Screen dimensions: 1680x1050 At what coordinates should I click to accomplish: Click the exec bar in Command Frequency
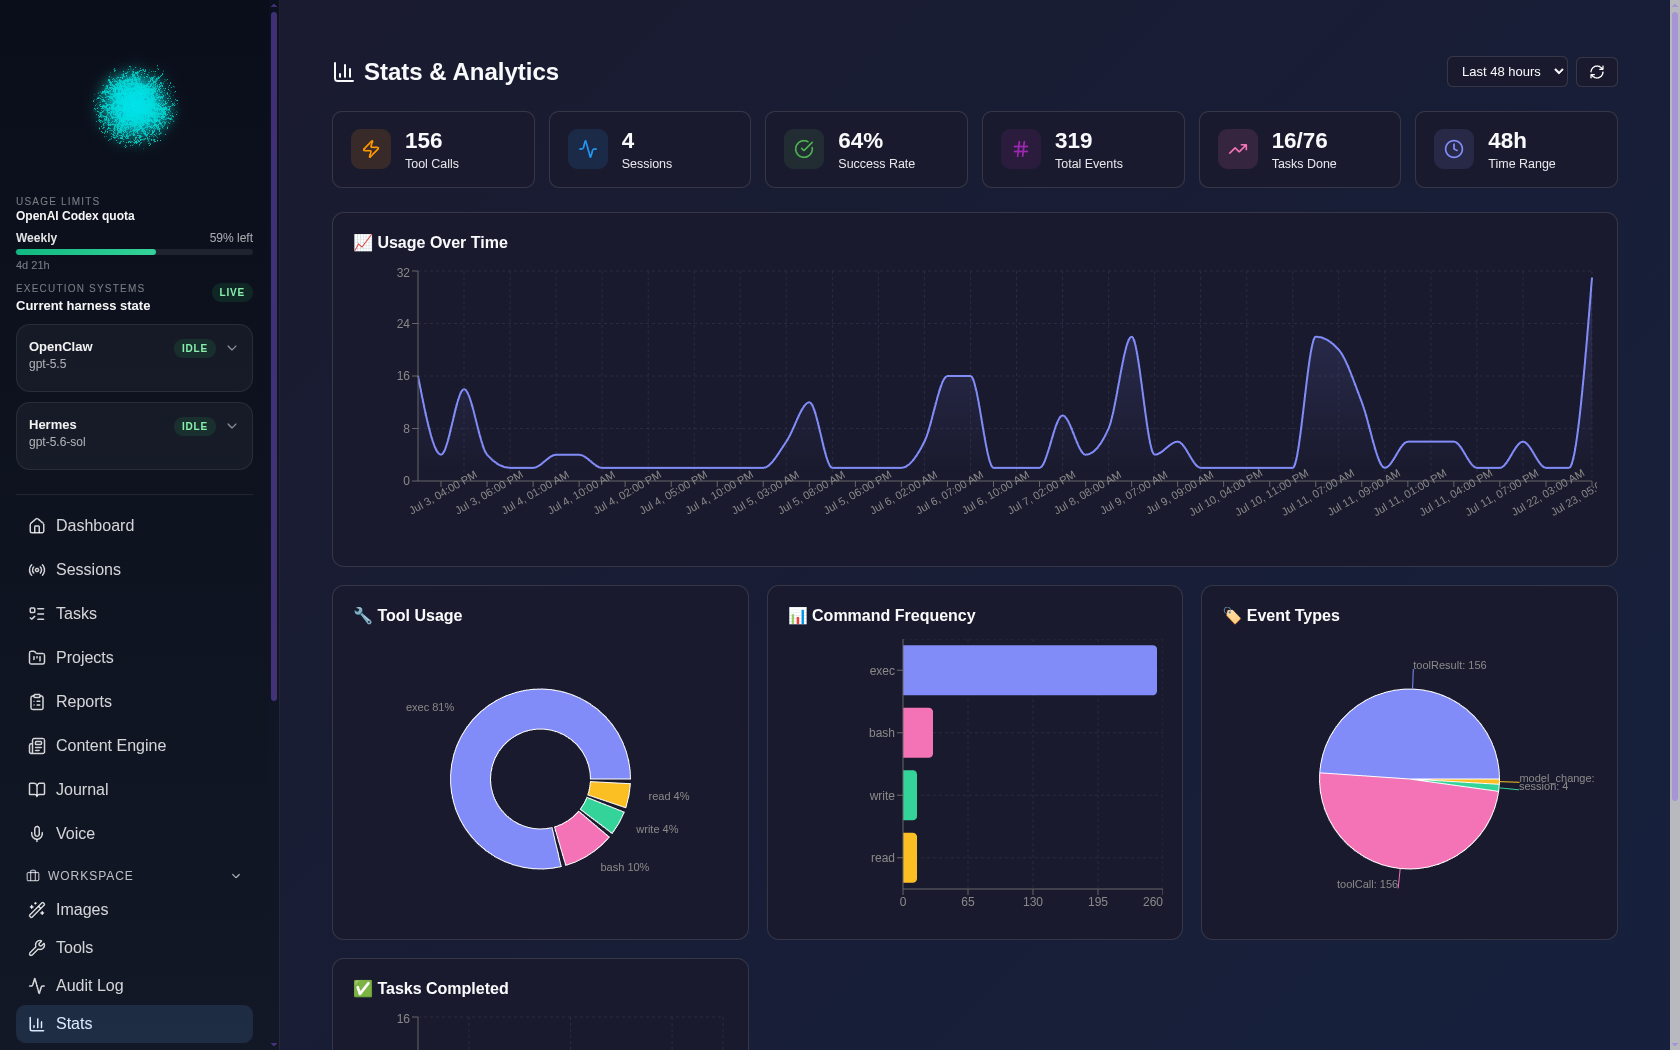click(x=1030, y=670)
